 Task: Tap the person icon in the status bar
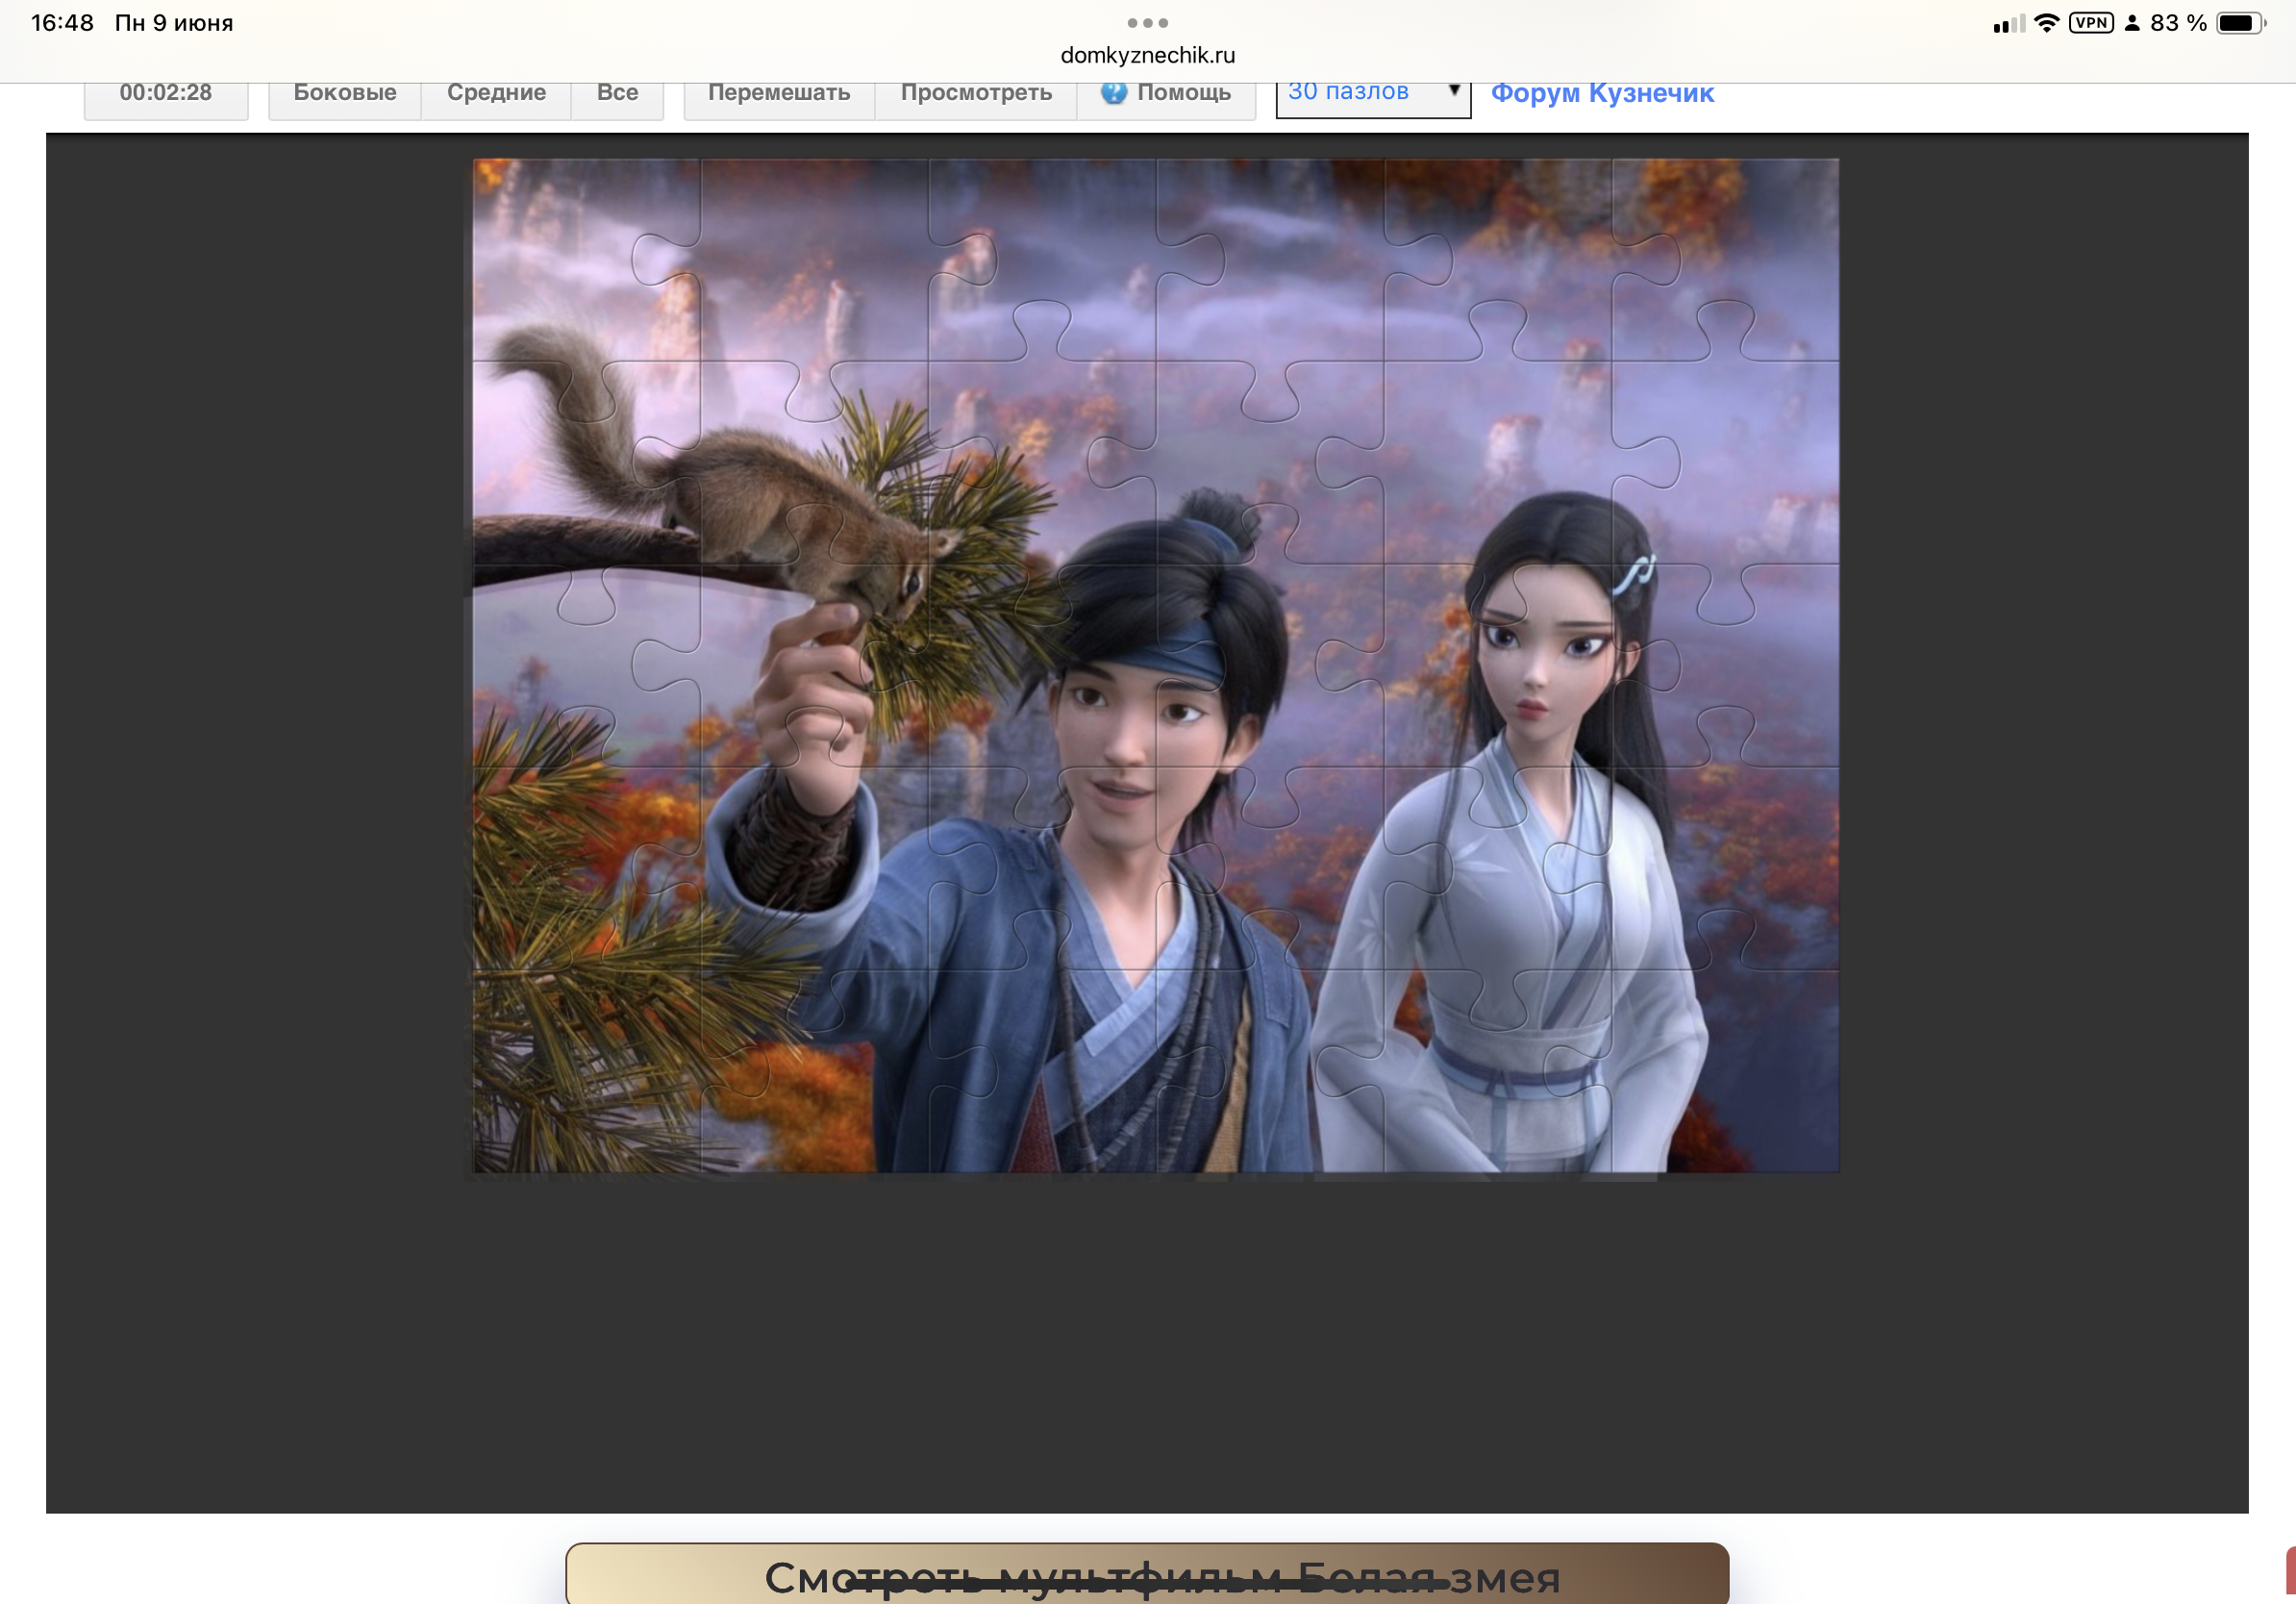tap(2132, 23)
